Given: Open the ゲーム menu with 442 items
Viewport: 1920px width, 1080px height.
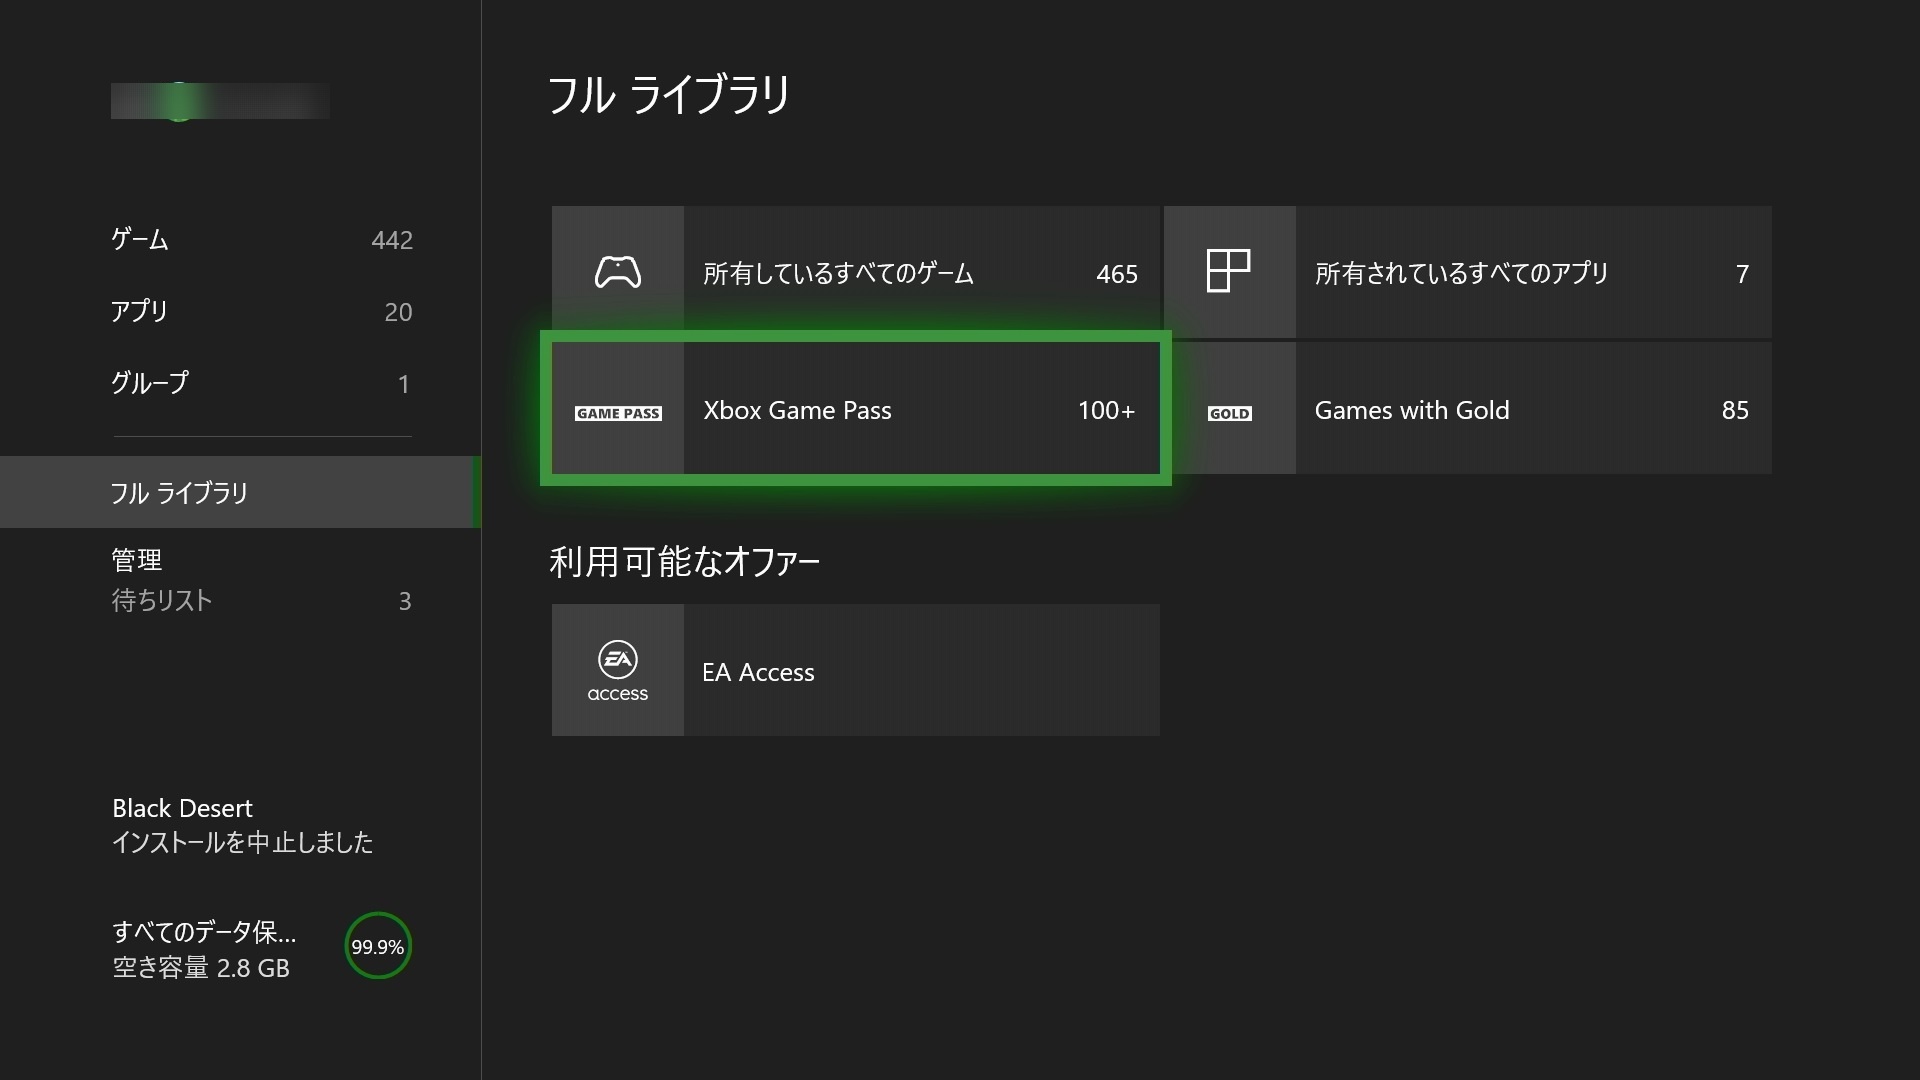Looking at the screenshot, I should 260,240.
